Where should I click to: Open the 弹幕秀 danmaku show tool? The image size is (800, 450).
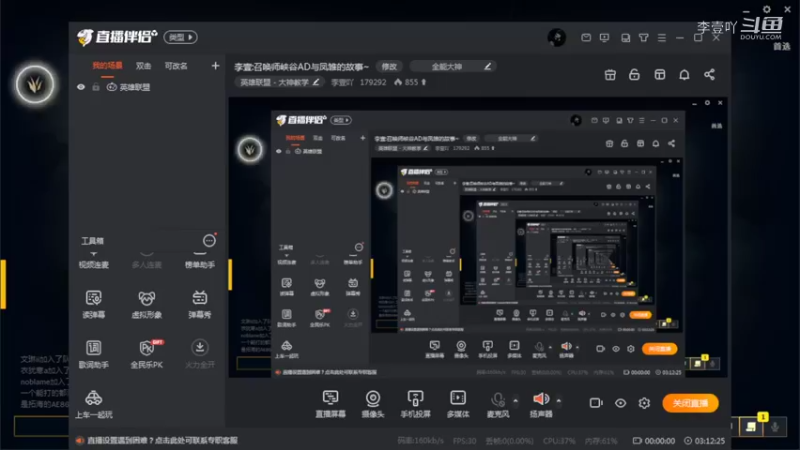pyautogui.click(x=199, y=304)
